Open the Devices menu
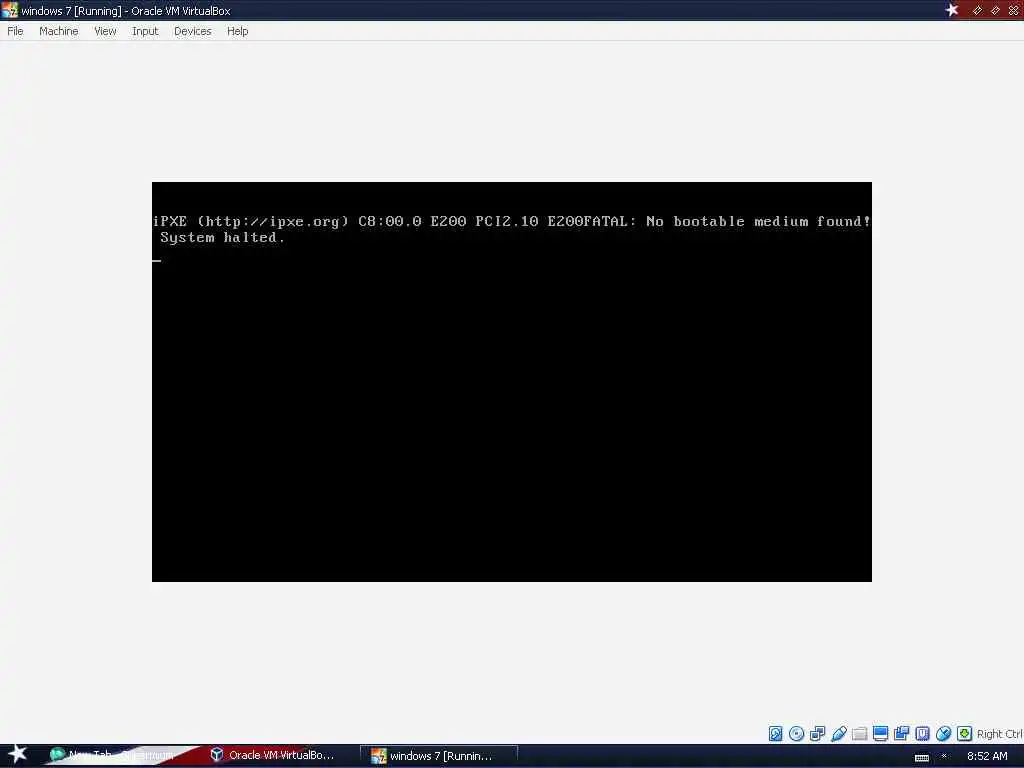The image size is (1024, 768). pyautogui.click(x=193, y=31)
